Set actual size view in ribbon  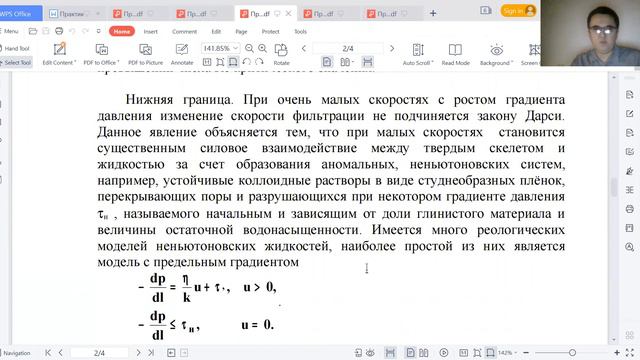(207, 62)
